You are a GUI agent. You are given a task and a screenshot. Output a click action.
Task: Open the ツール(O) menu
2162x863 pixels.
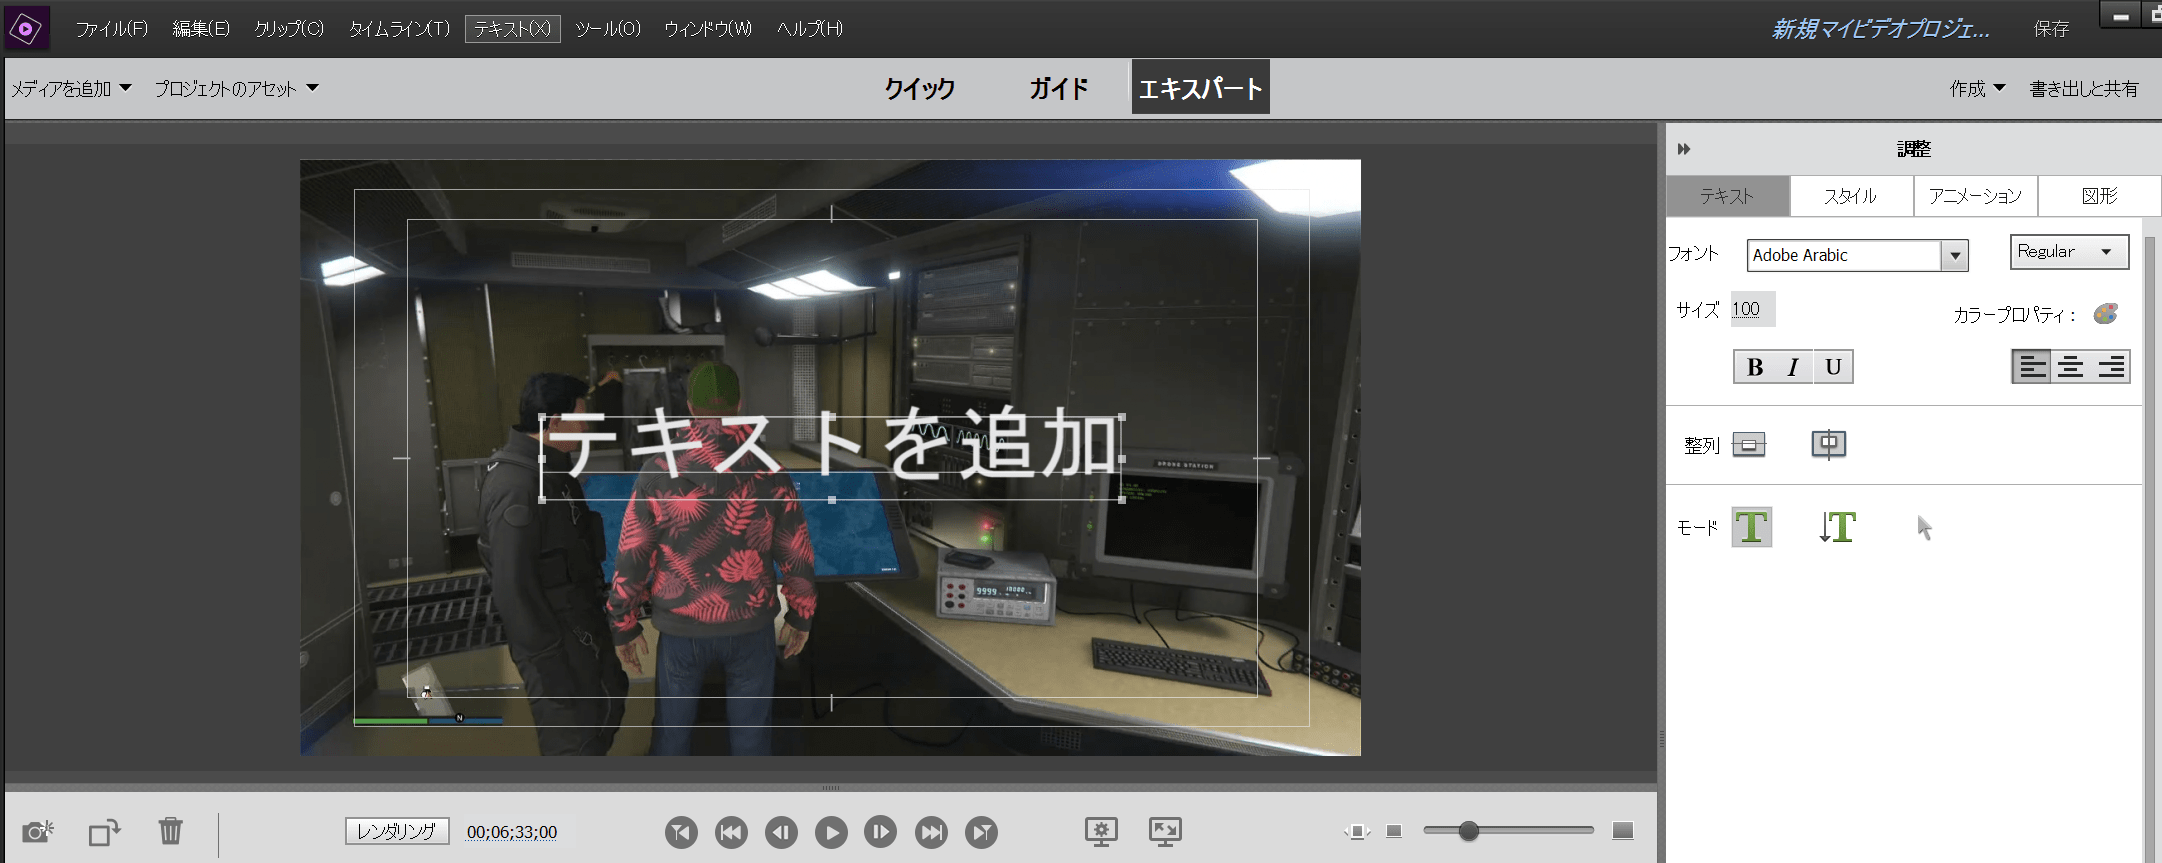pyautogui.click(x=608, y=29)
